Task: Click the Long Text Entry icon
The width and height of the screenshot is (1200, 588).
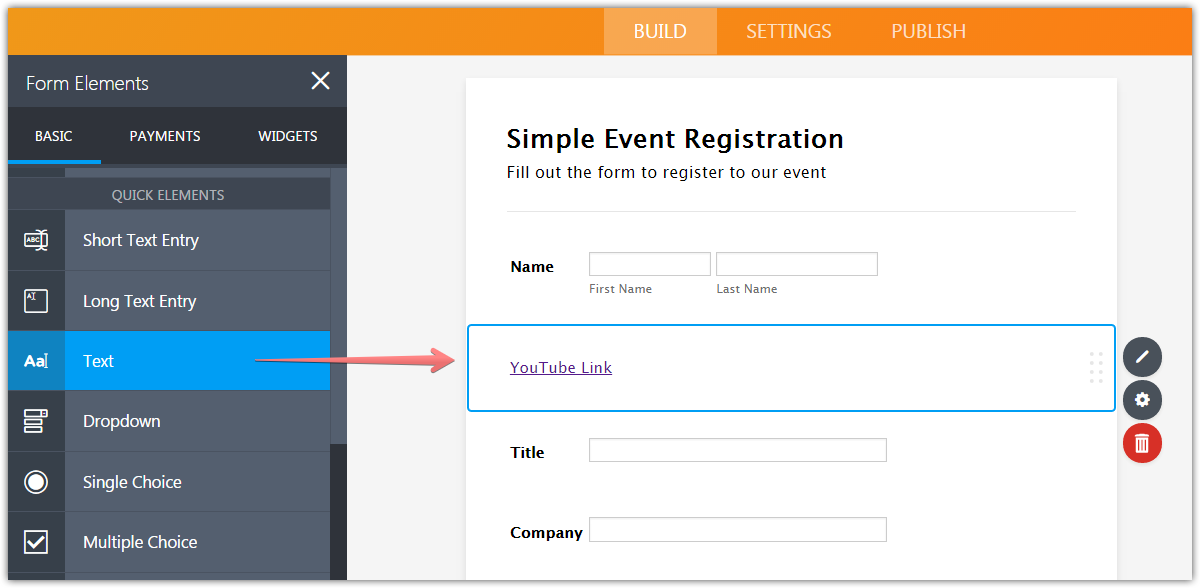Action: 36,300
